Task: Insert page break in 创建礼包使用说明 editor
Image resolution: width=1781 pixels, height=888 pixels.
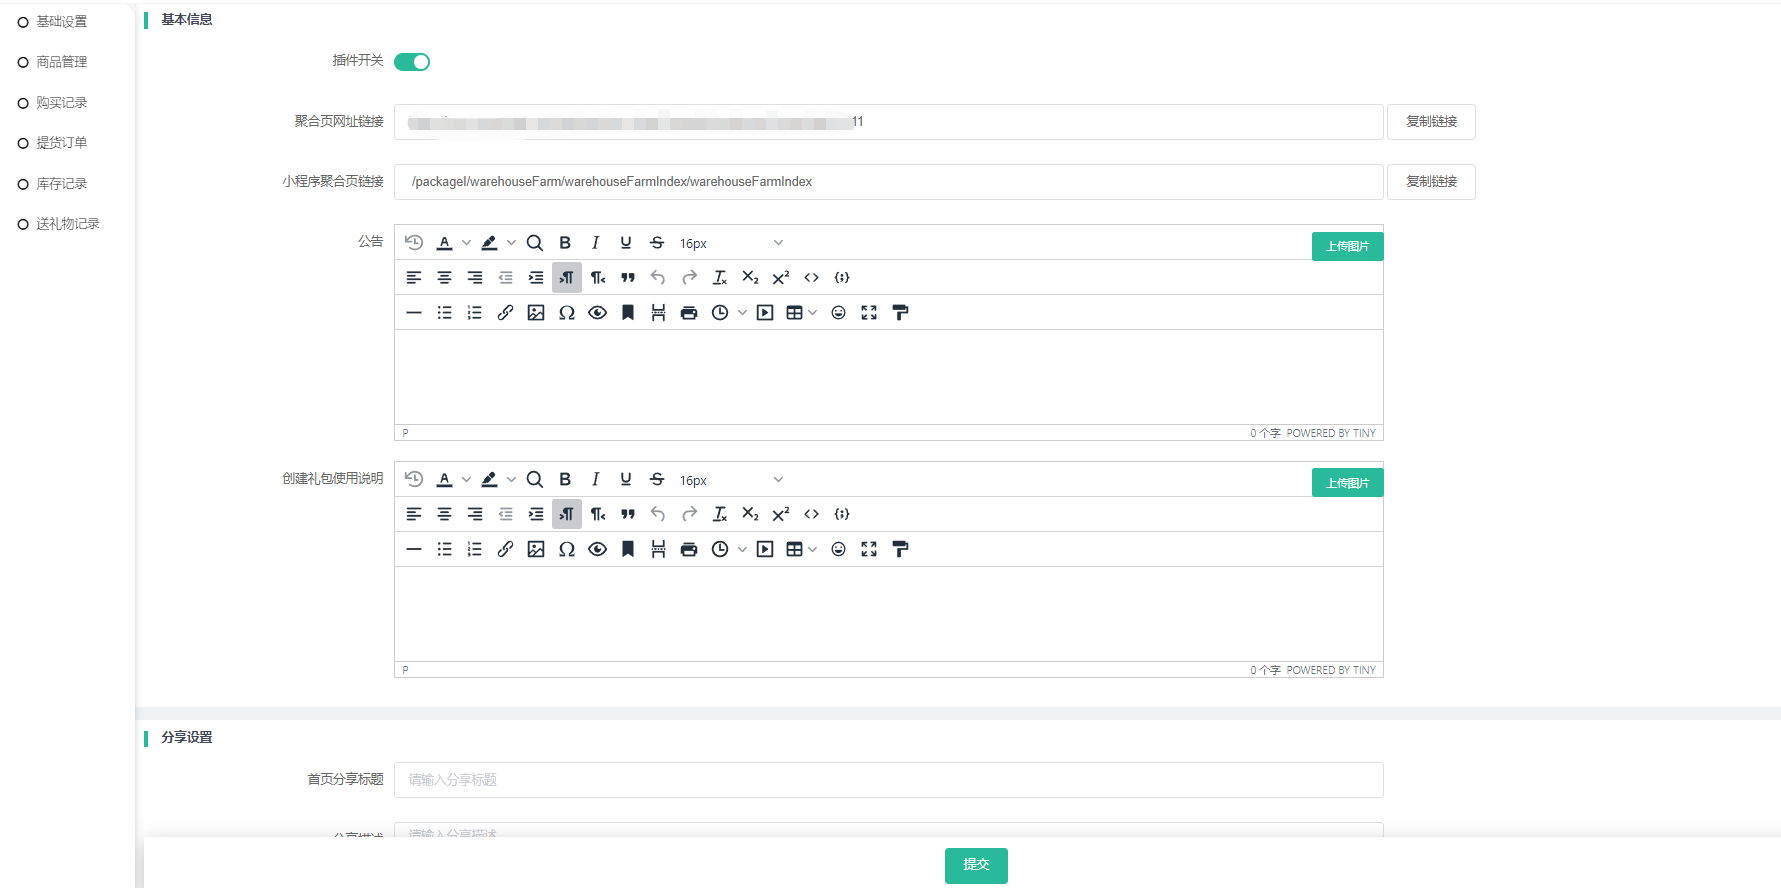Action: tap(658, 549)
